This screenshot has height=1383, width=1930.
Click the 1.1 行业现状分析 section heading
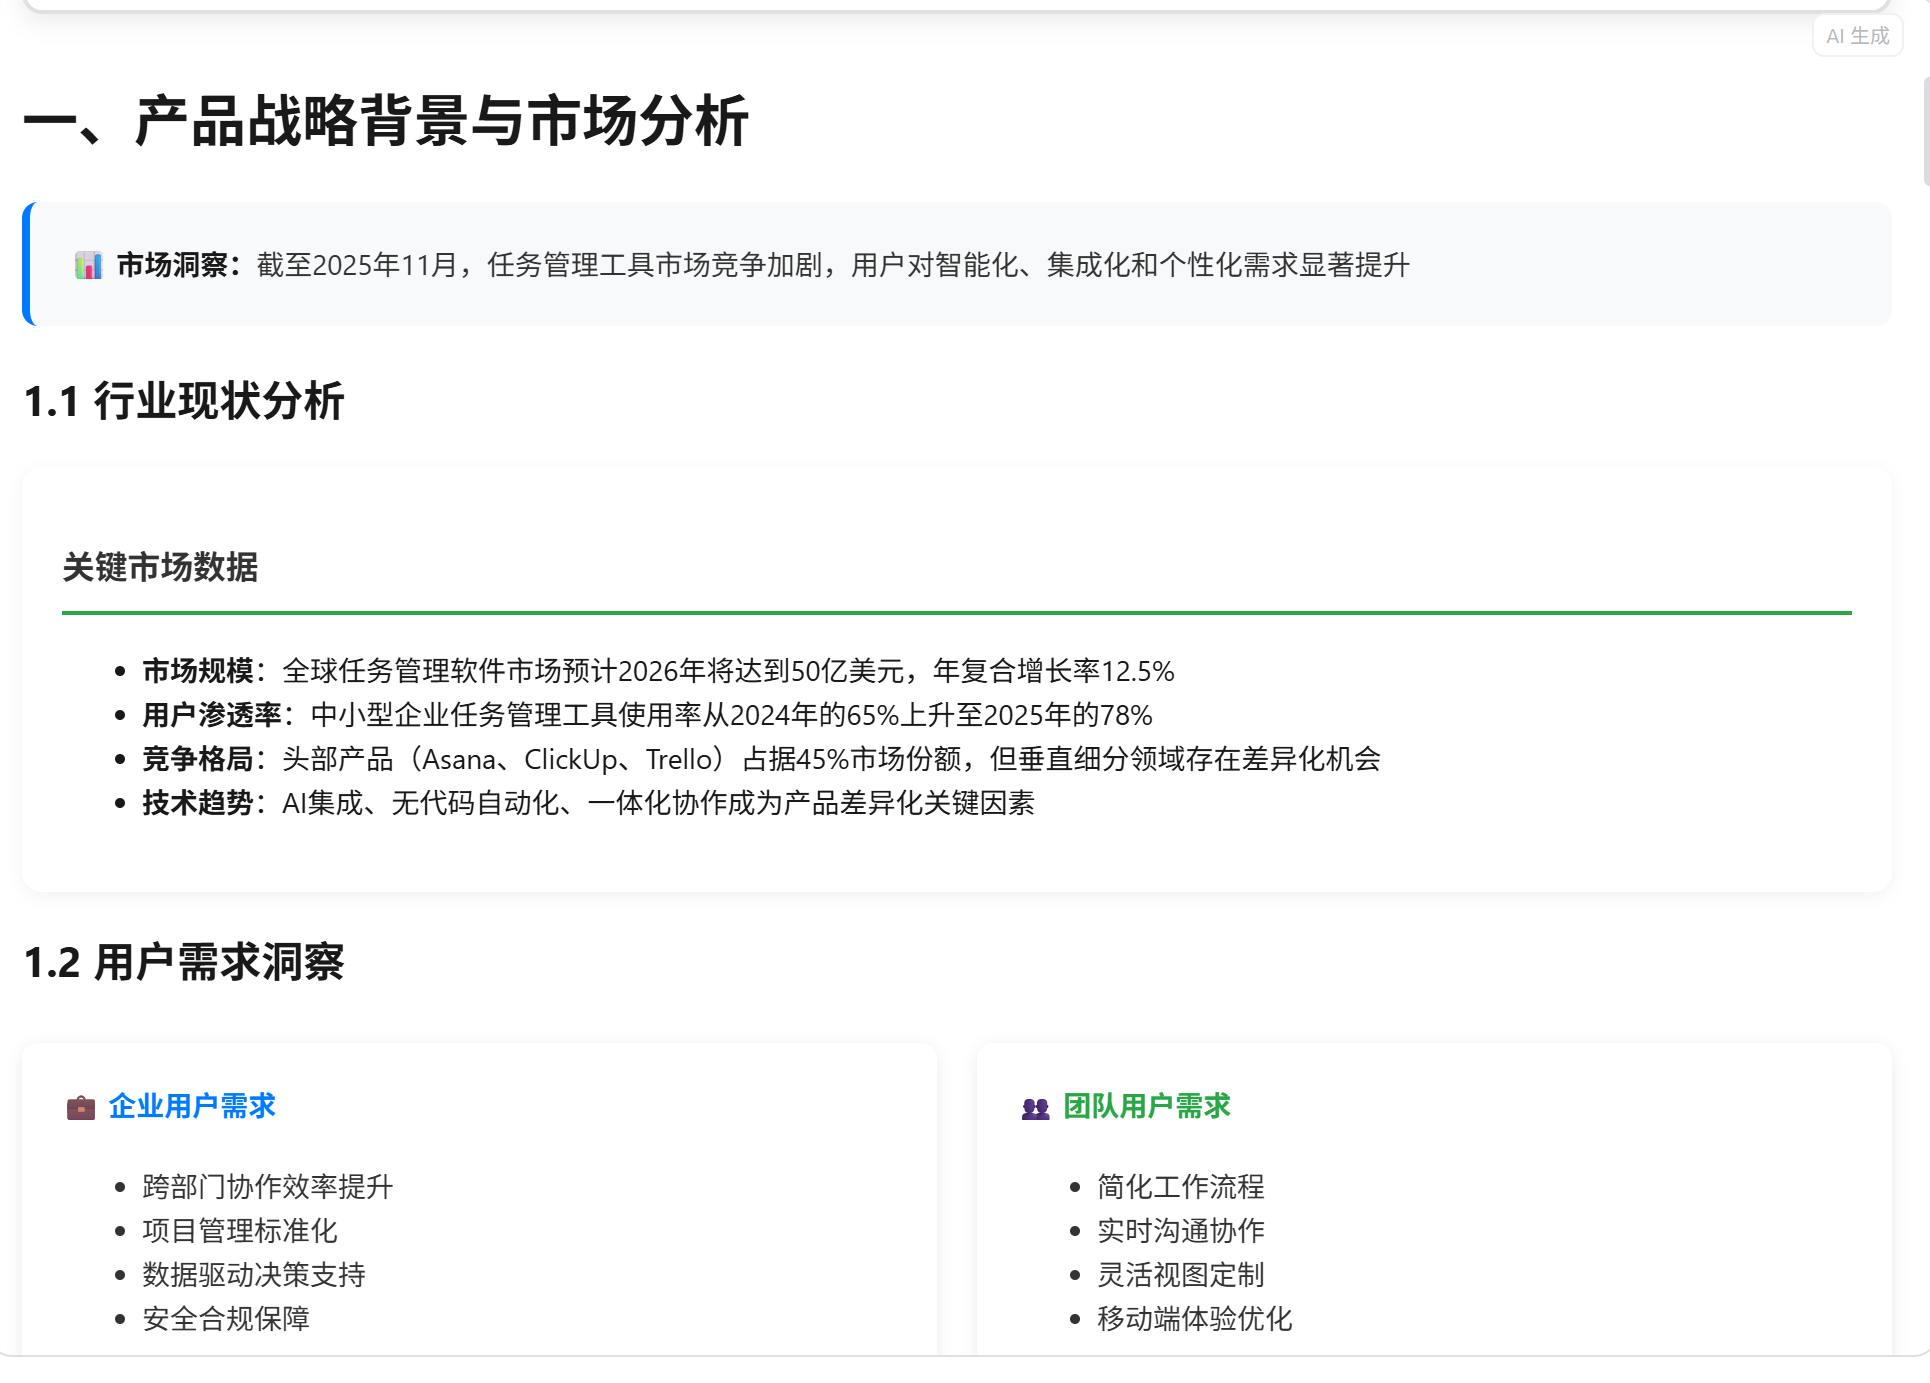click(186, 400)
